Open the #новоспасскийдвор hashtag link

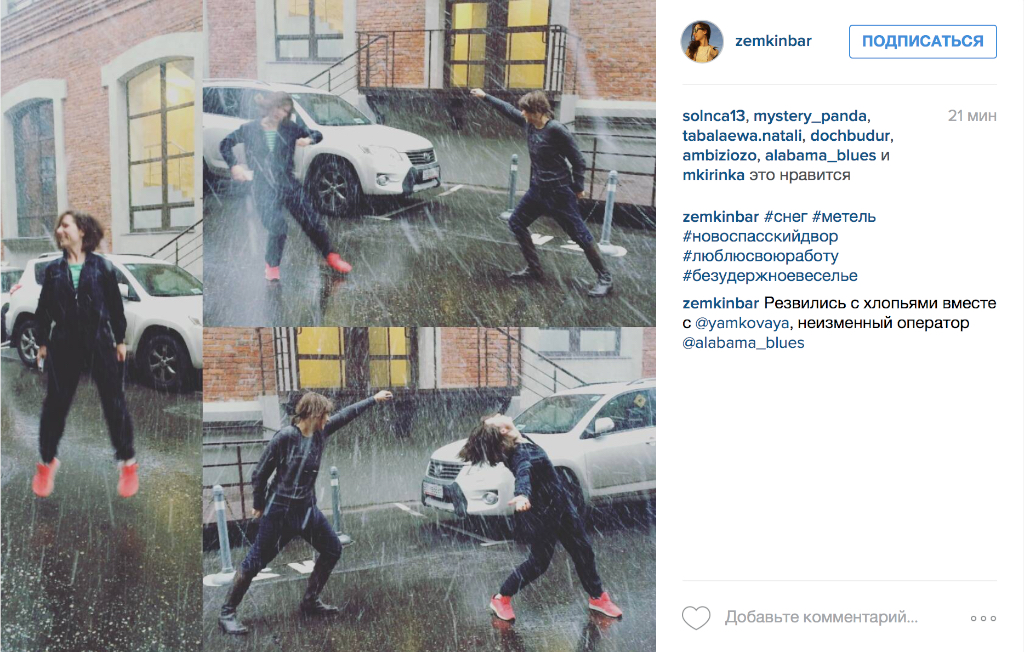760,236
